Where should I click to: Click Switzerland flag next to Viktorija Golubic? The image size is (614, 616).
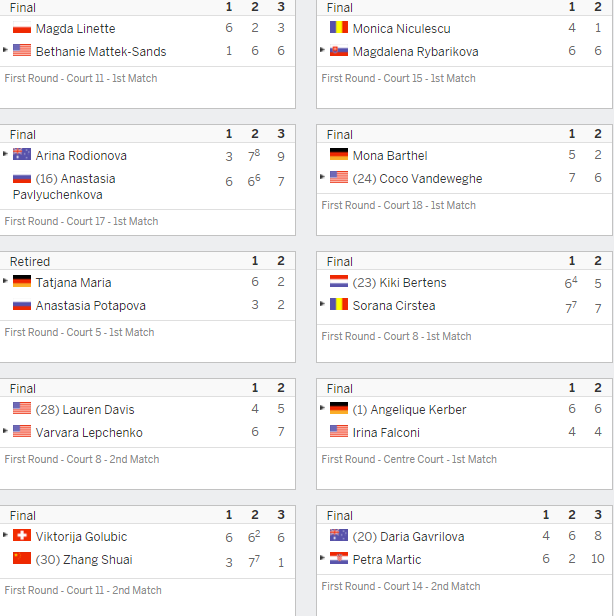(22, 536)
